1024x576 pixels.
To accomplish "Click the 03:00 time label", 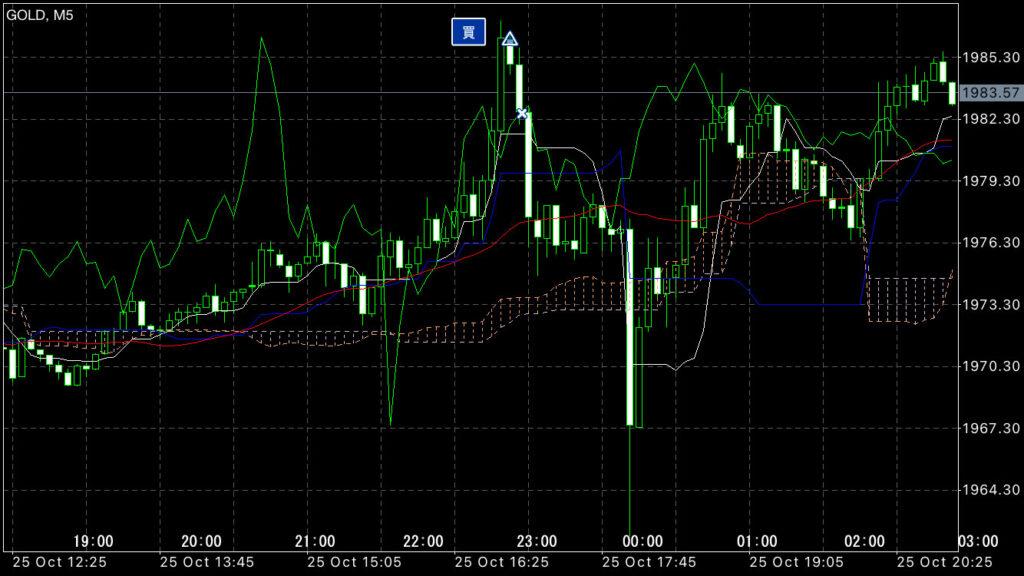I will point(978,541).
